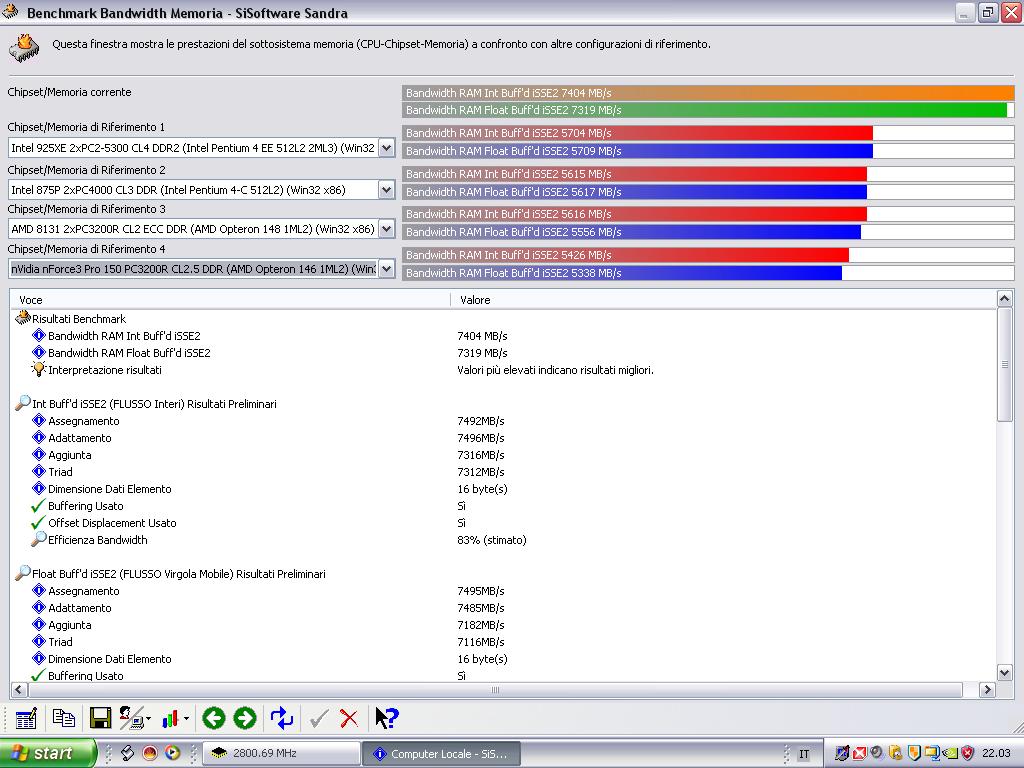Viewport: 1024px width, 768px height.
Task: Click the What's This help cursor icon
Action: coord(387,718)
